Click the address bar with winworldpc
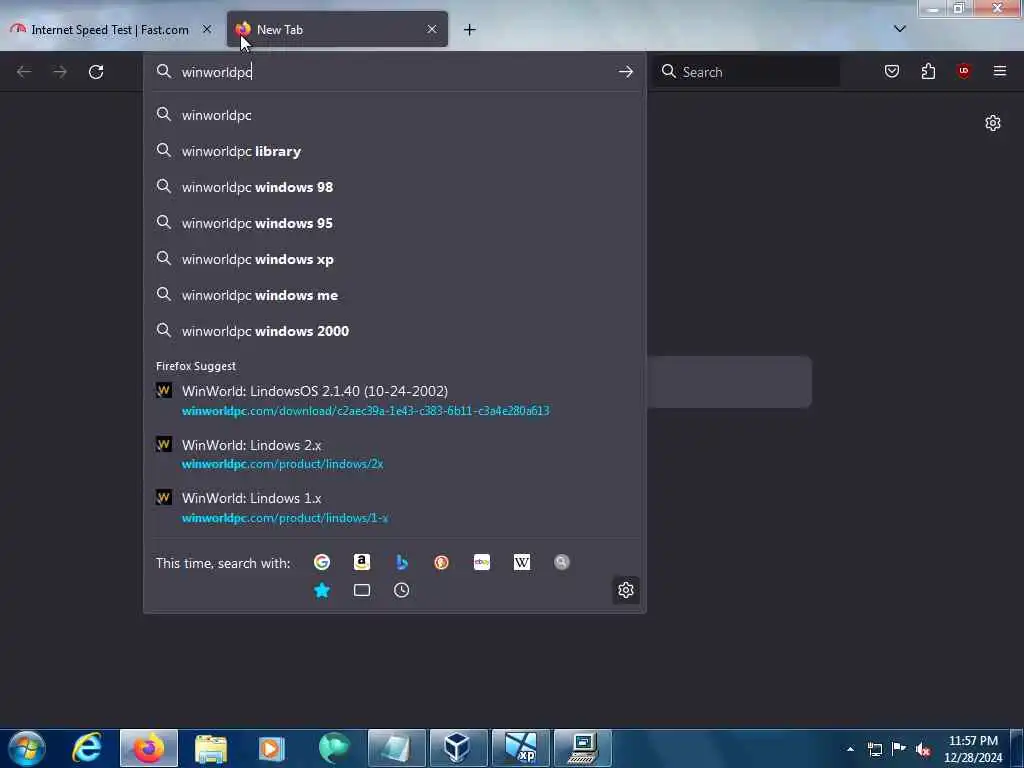The height and width of the screenshot is (768, 1024). pos(395,72)
